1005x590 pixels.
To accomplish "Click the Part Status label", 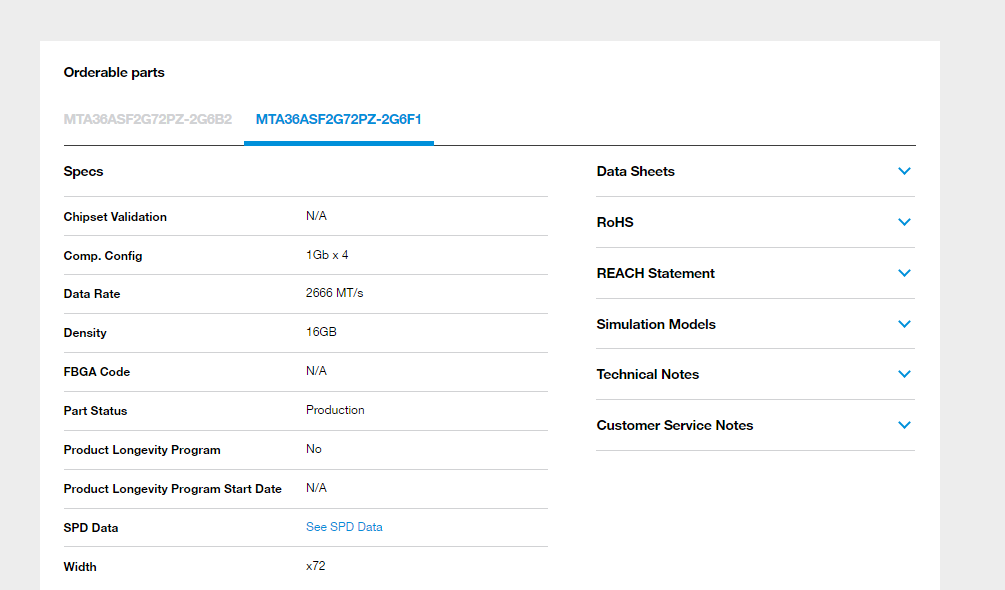I will click(x=95, y=411).
